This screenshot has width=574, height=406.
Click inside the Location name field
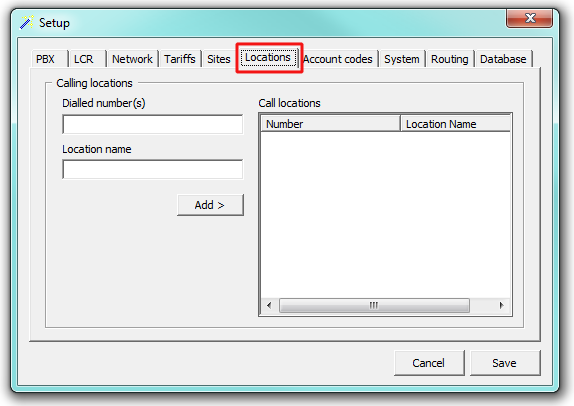(x=153, y=169)
